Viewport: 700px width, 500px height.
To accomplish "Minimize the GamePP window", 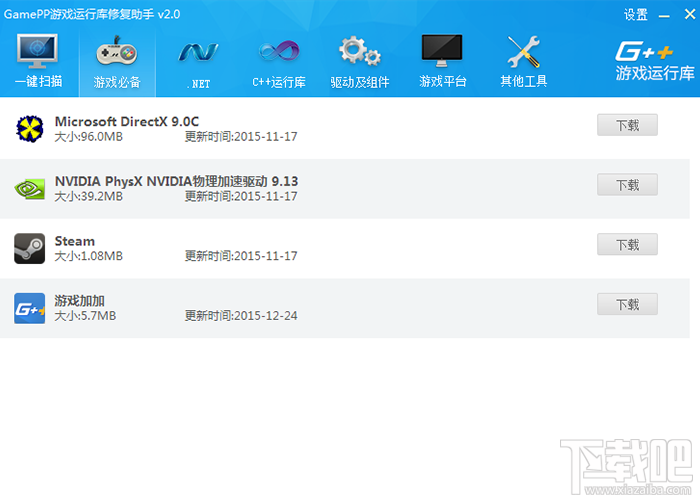I will [664, 16].
